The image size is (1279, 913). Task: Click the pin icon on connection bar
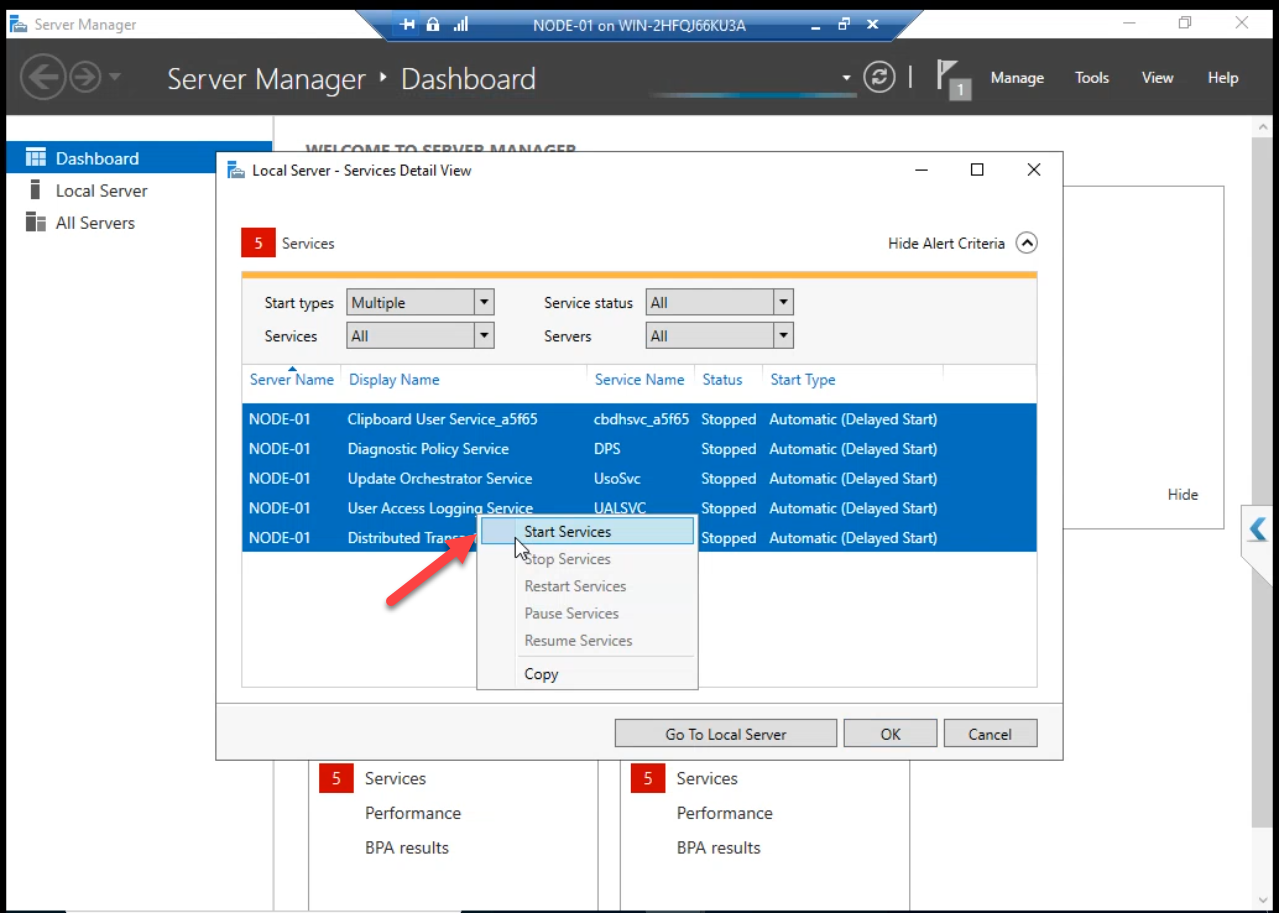click(407, 25)
